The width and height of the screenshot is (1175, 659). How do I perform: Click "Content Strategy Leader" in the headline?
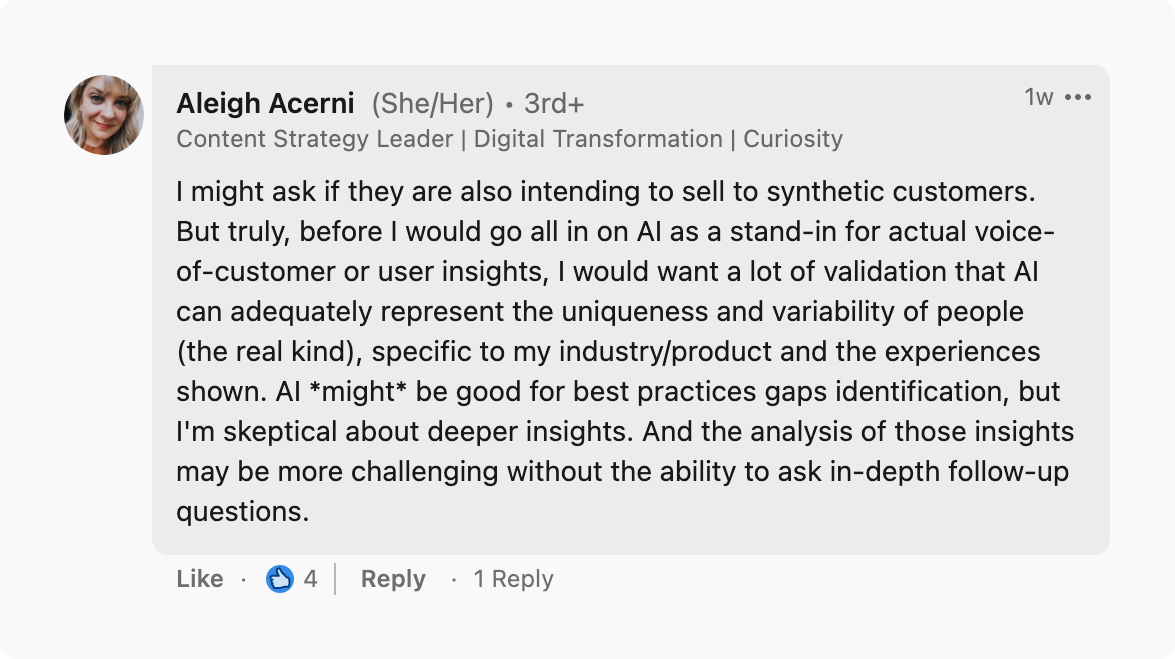click(x=314, y=139)
